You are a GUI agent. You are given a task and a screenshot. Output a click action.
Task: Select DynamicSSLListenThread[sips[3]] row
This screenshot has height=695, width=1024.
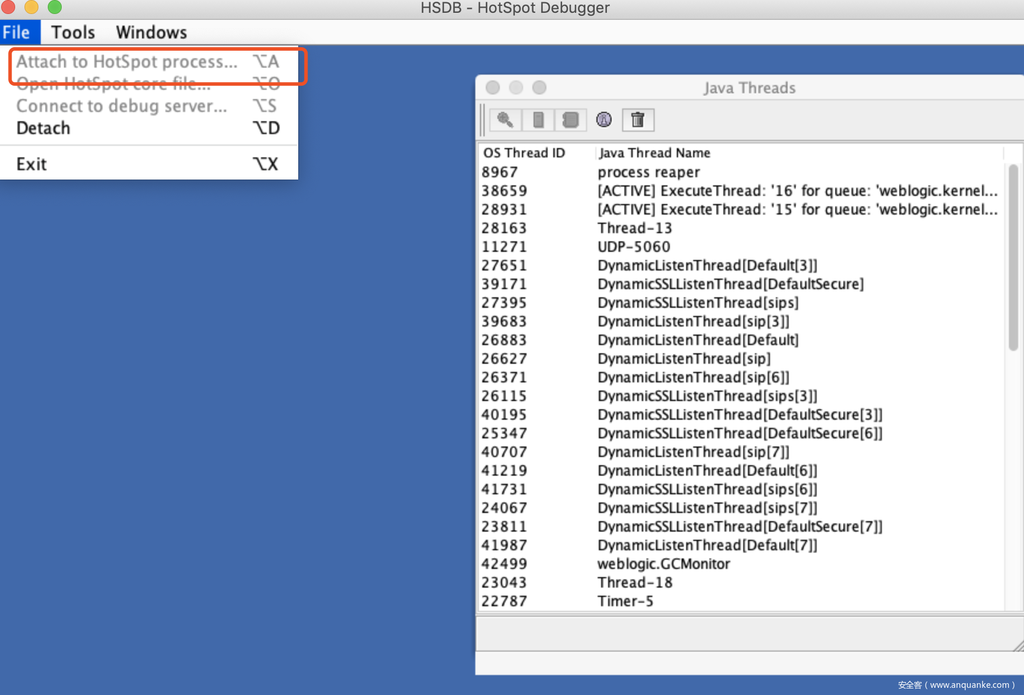point(741,396)
